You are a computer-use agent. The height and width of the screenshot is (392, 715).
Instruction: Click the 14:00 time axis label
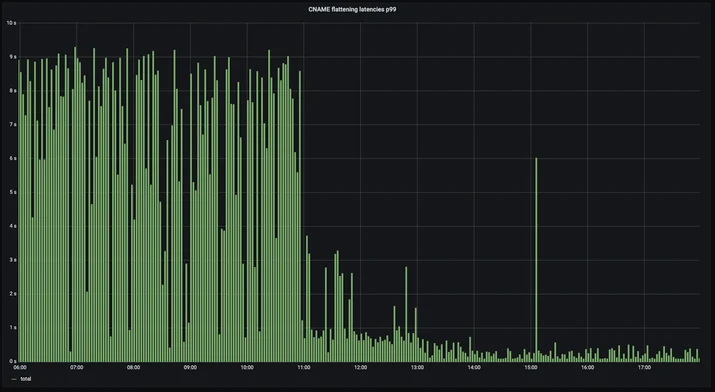[x=474, y=367]
